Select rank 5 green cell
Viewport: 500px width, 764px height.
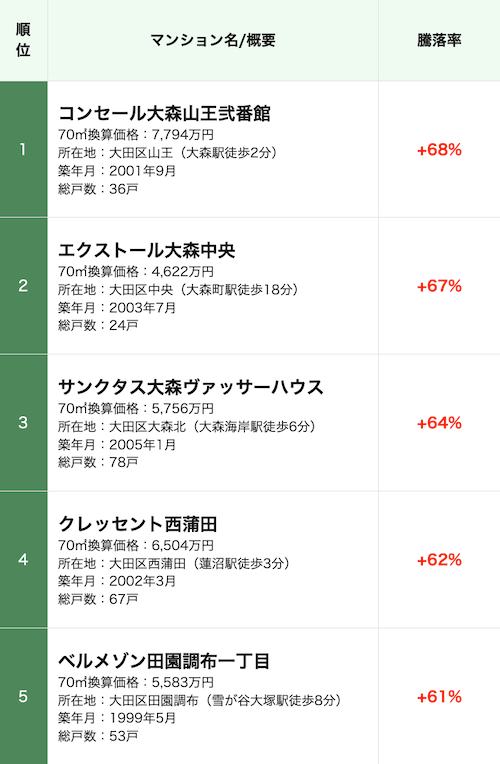click(x=23, y=696)
